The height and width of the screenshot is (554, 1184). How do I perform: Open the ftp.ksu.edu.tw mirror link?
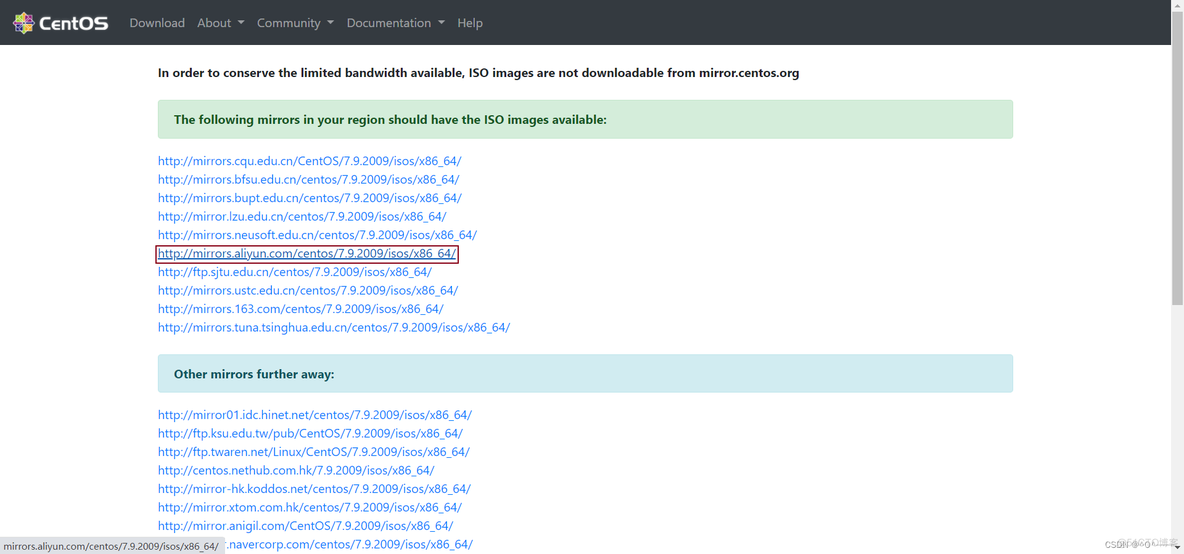coord(310,433)
